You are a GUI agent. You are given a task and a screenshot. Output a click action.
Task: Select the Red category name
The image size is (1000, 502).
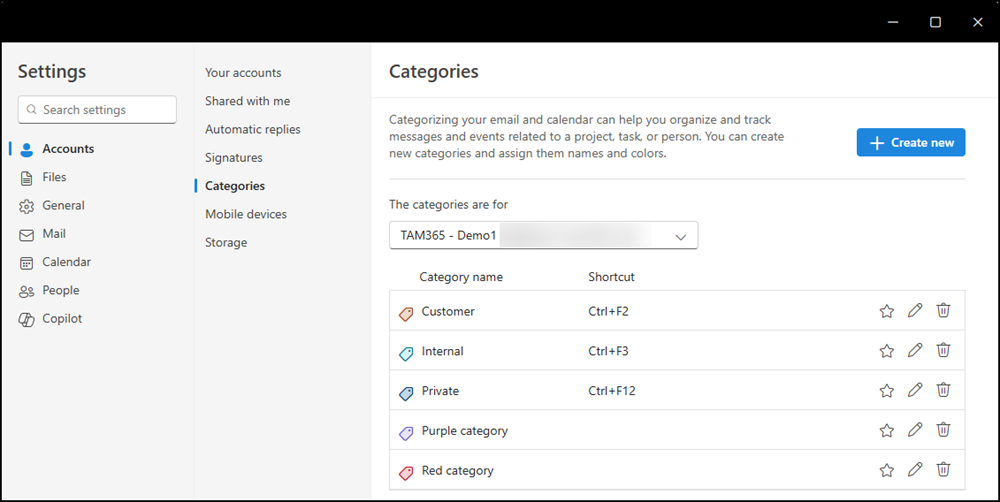(457, 471)
